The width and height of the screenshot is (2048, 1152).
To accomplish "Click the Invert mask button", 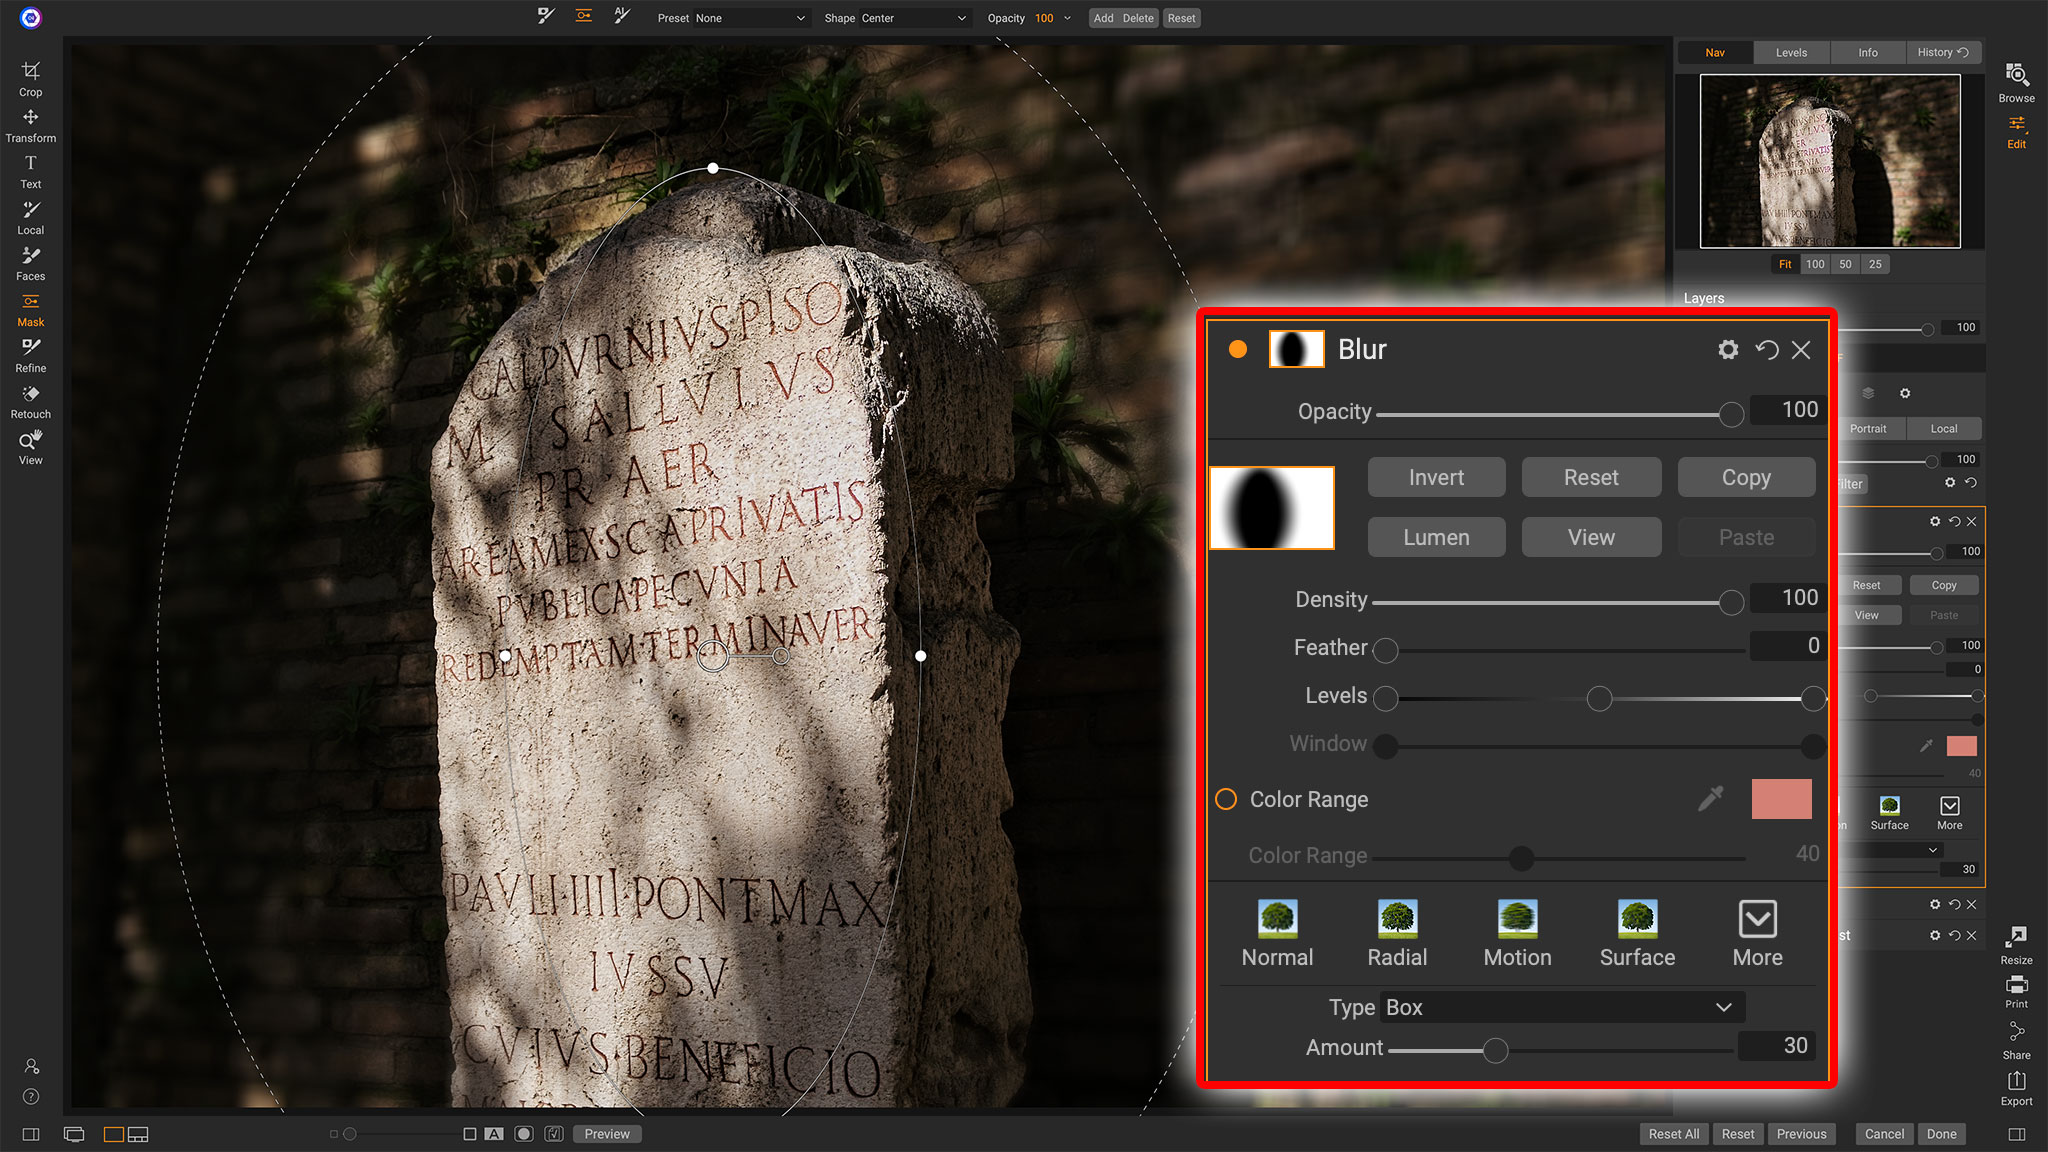I will pos(1436,478).
